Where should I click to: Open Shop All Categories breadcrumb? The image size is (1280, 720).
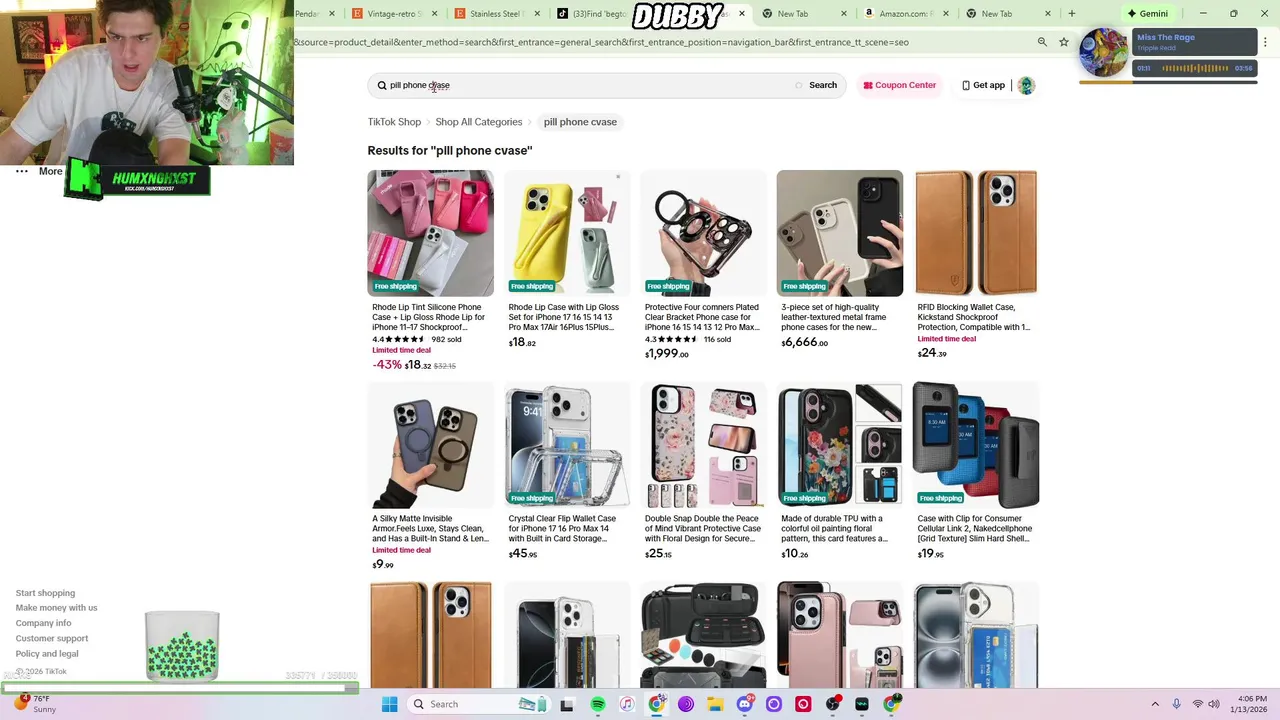(x=479, y=122)
